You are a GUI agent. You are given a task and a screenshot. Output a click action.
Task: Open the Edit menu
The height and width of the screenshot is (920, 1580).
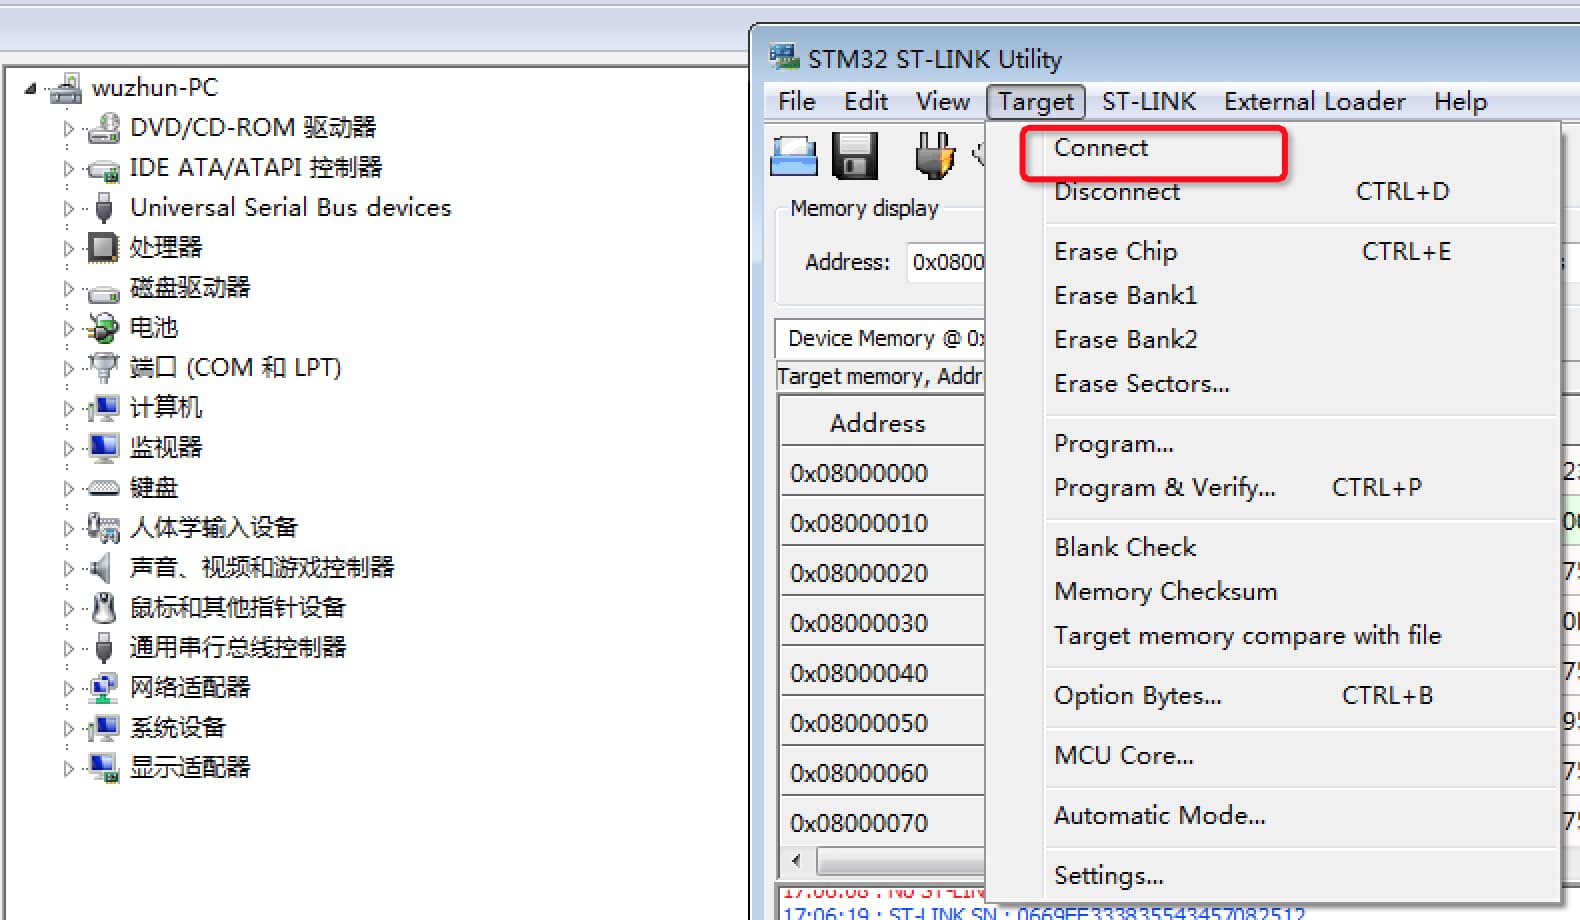click(866, 102)
